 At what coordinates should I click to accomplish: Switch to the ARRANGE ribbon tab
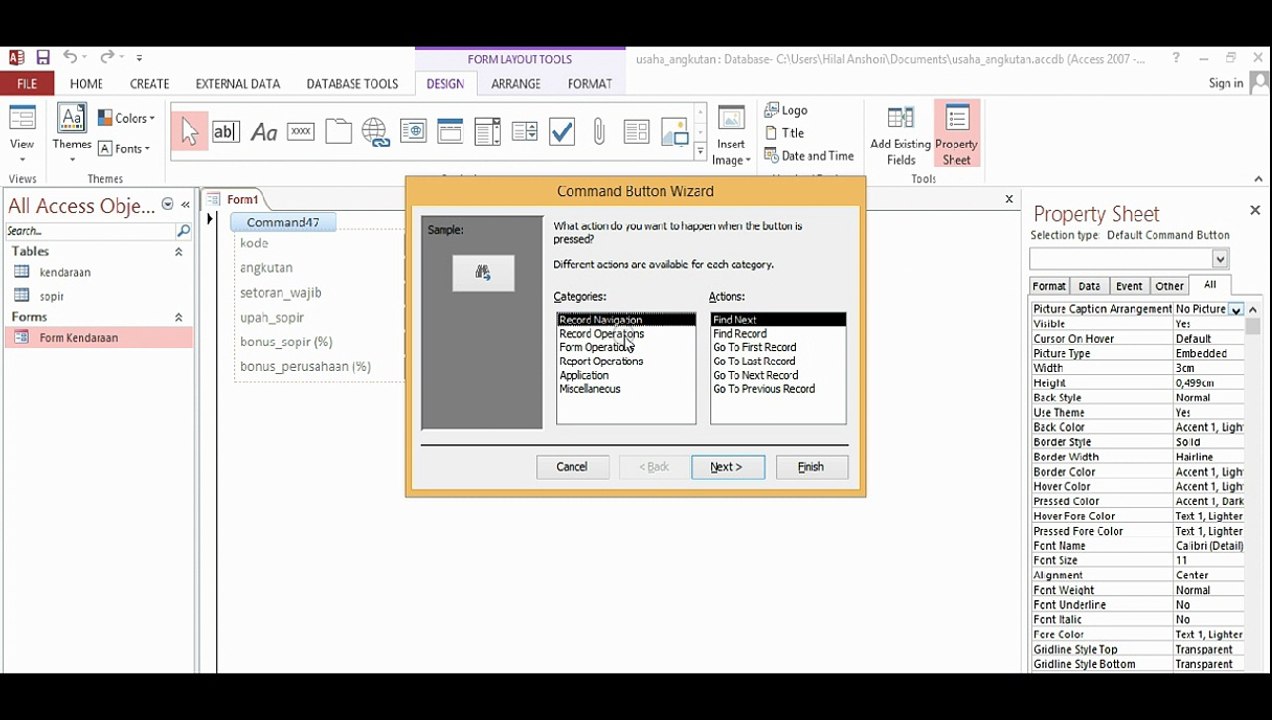(x=516, y=84)
